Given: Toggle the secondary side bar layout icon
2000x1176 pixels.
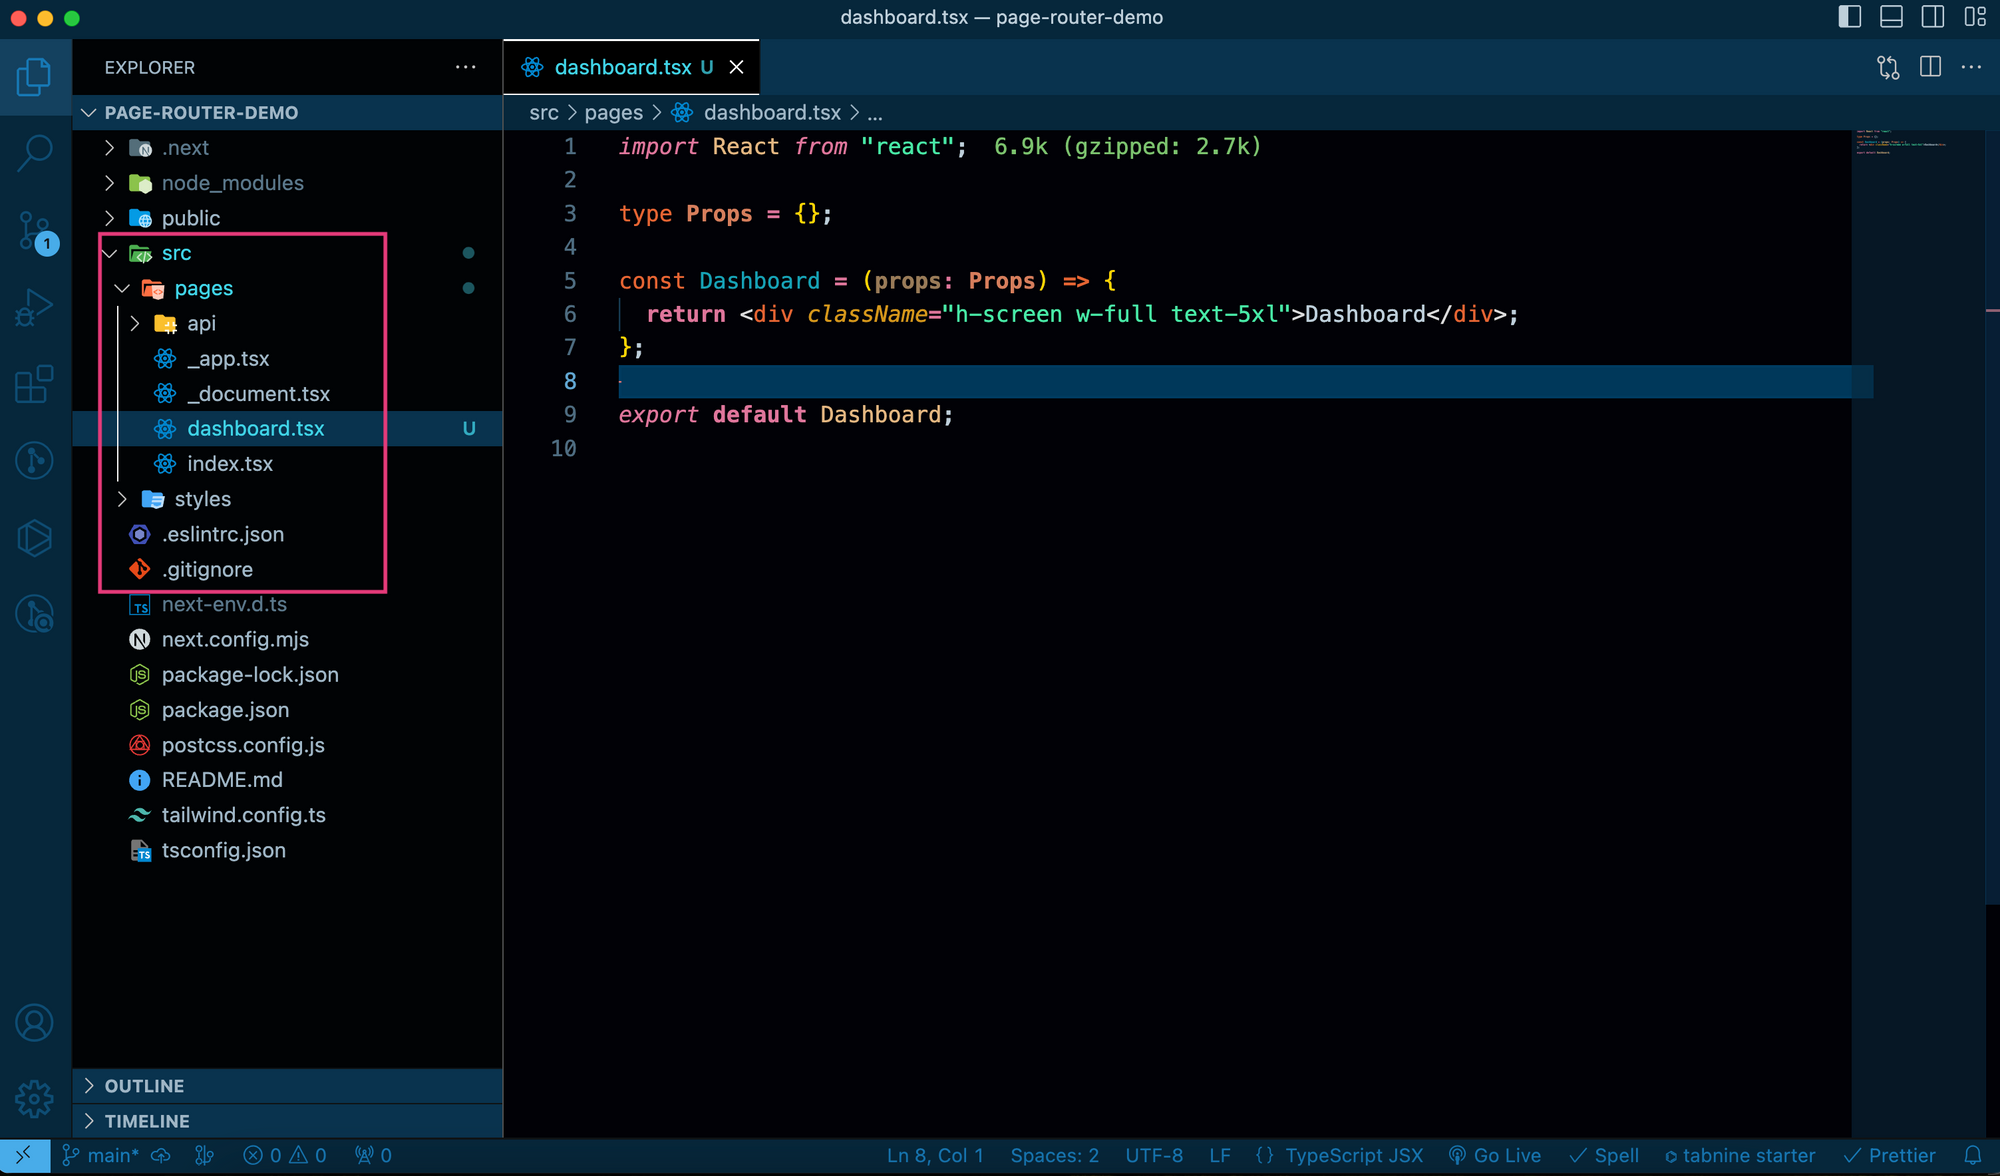Looking at the screenshot, I should (1933, 17).
